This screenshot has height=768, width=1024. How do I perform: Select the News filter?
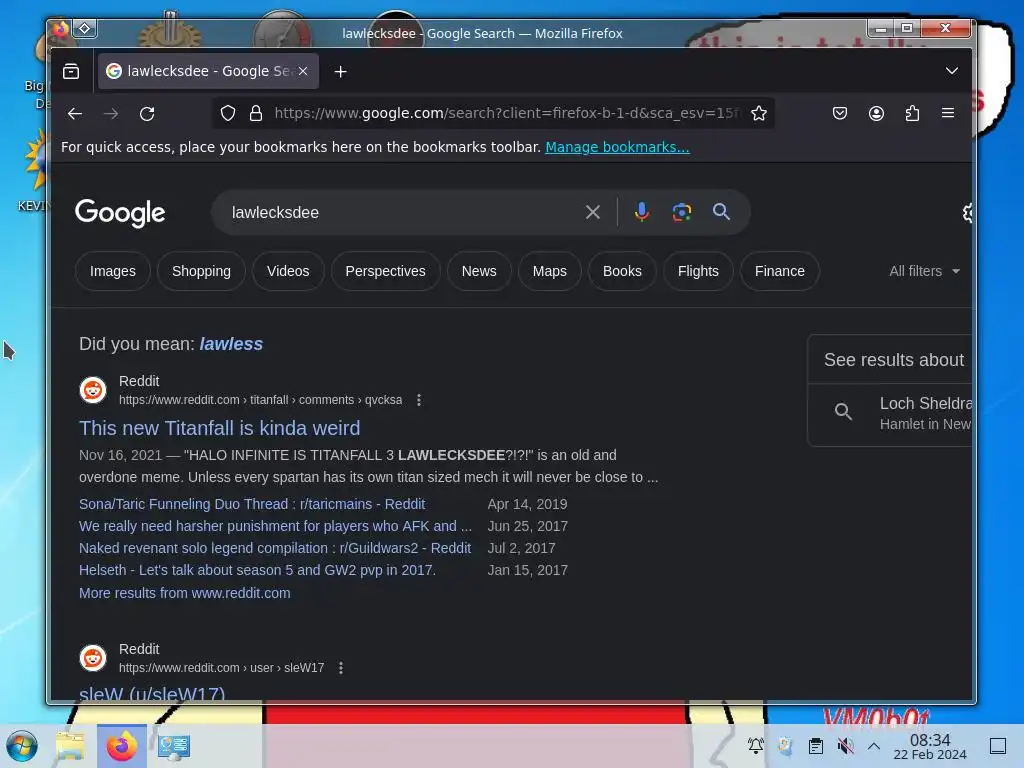point(479,271)
